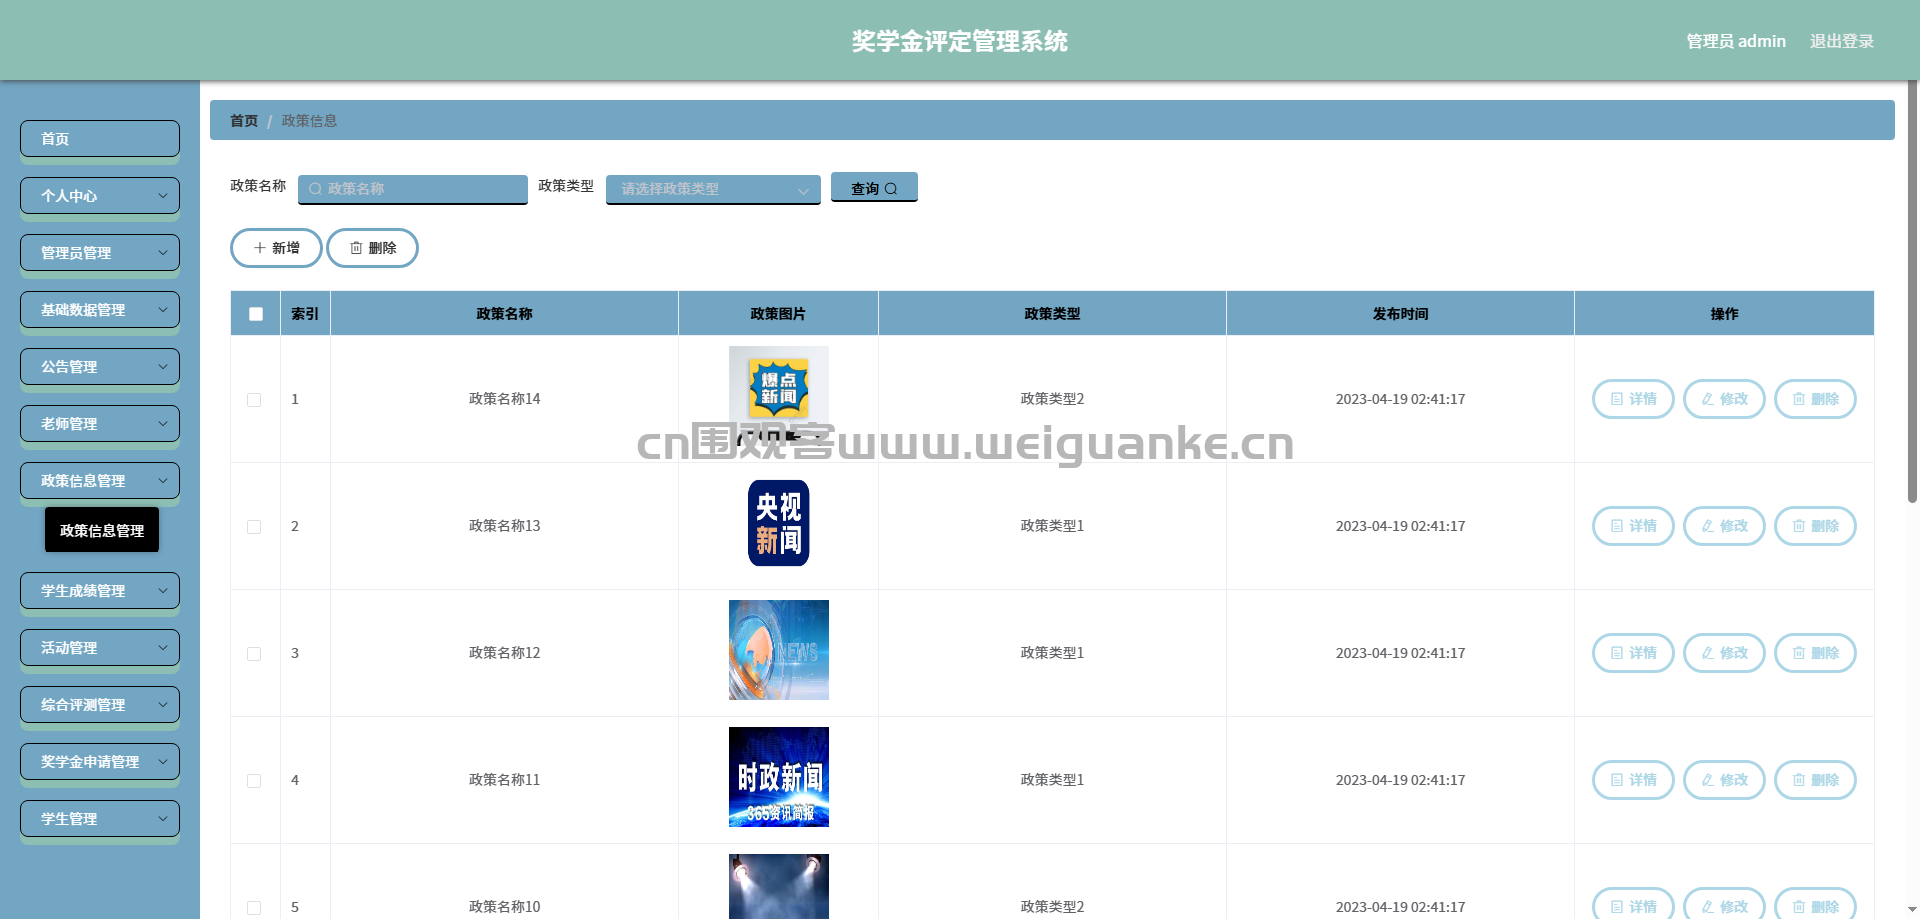Click 删除 trash icon for 政策名称11 row
The width and height of the screenshot is (1920, 919).
point(1799,780)
